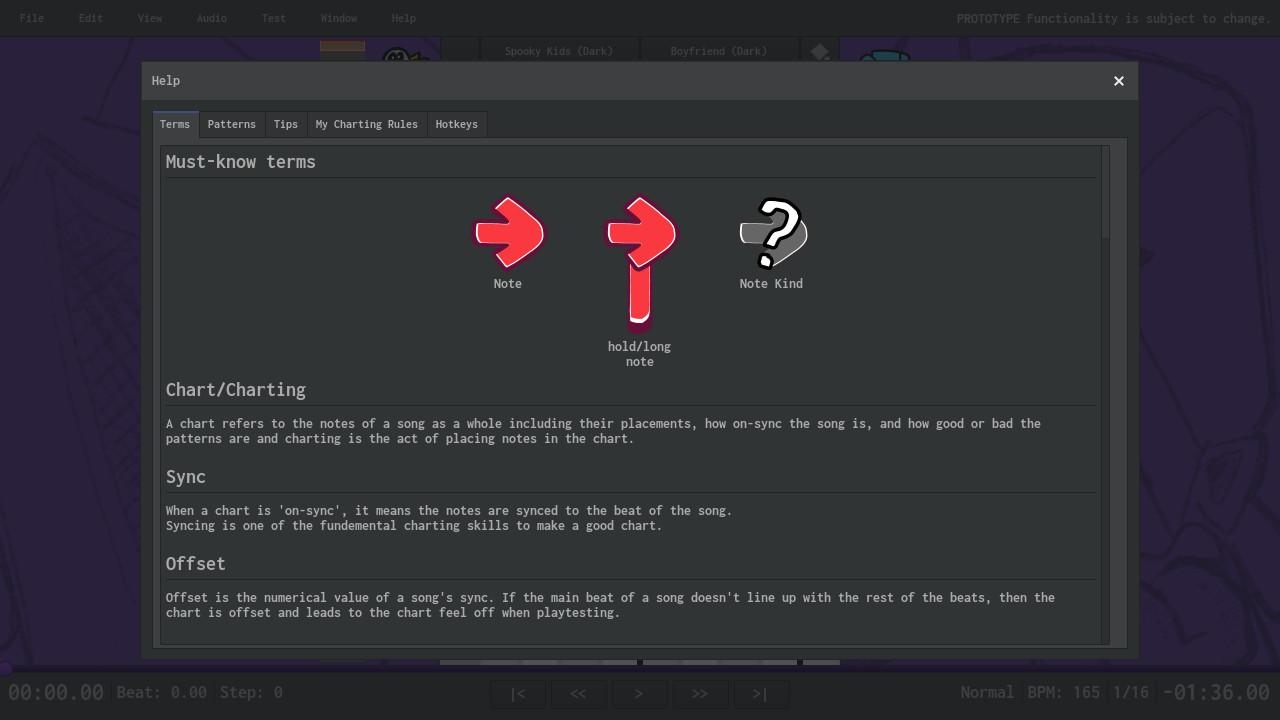Click the 00:00.00 elapsed time display
This screenshot has height=720, width=1280.
pos(56,692)
